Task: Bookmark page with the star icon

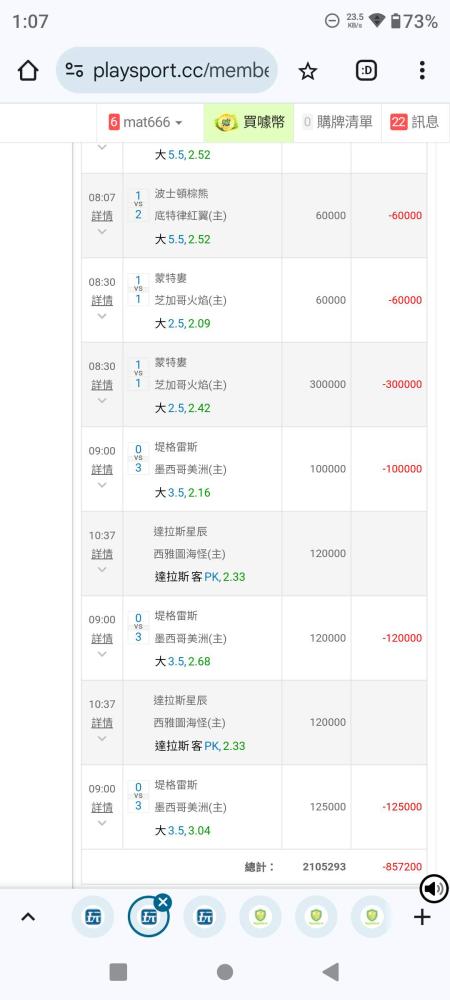Action: click(x=308, y=71)
